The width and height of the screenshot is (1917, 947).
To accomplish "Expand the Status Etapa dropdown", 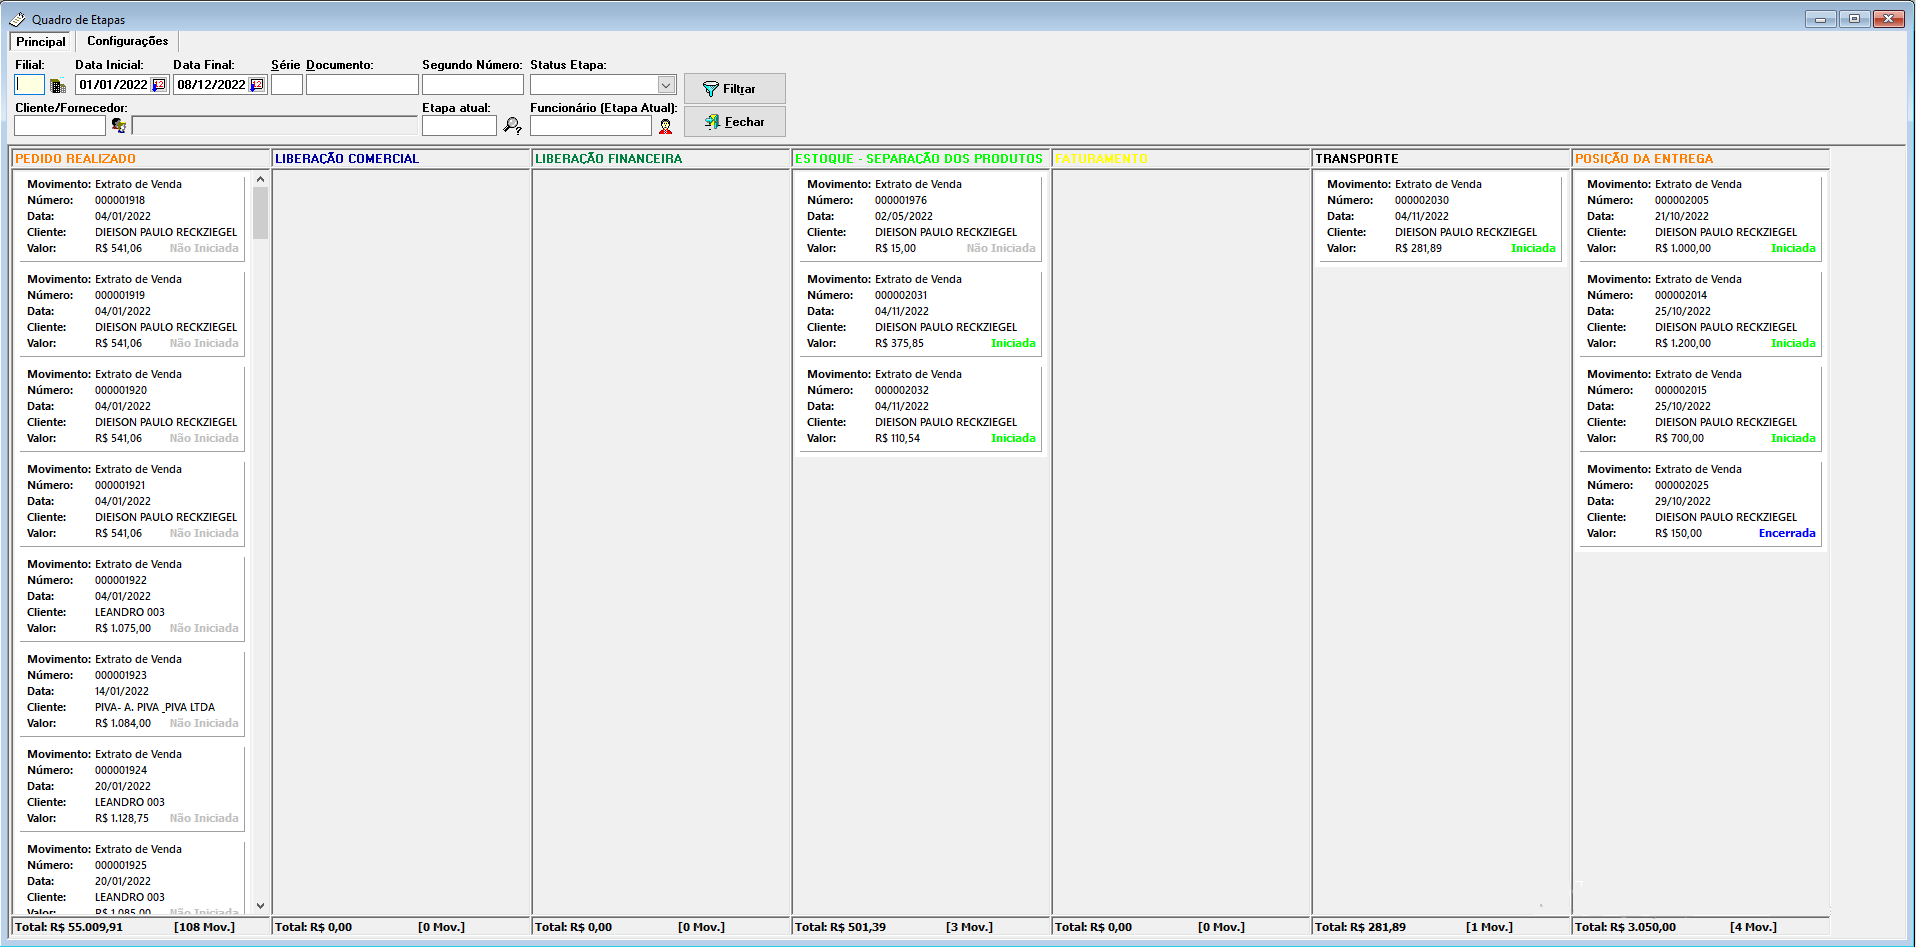I will tap(666, 85).
